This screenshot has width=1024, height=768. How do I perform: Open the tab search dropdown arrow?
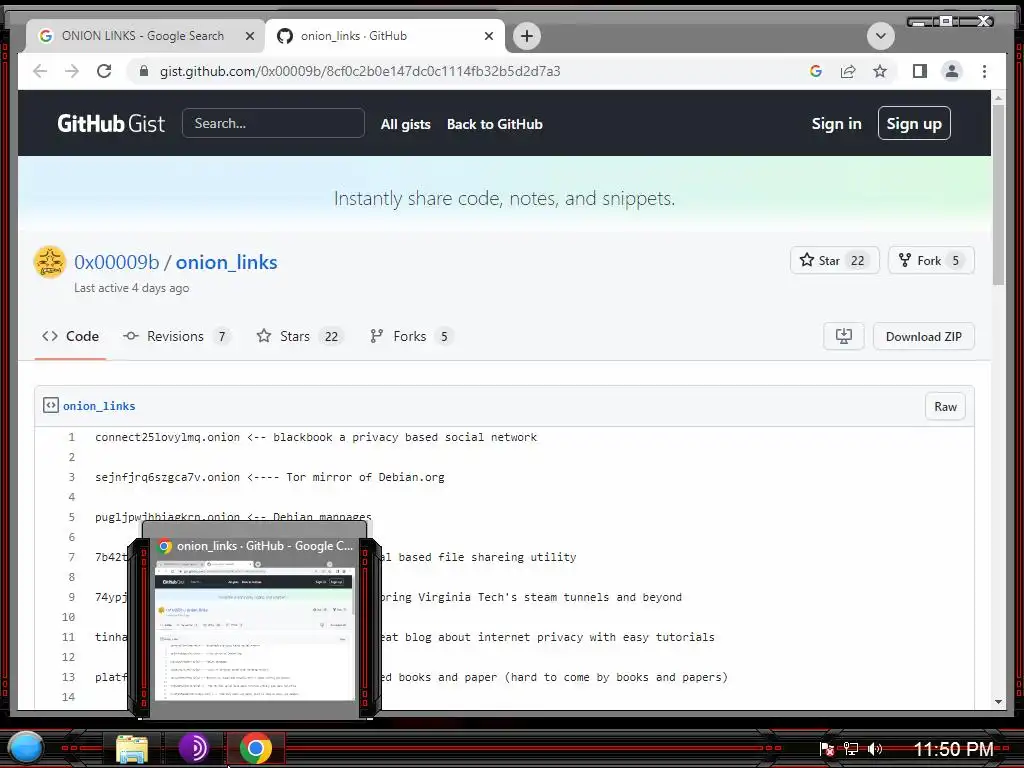click(x=880, y=36)
